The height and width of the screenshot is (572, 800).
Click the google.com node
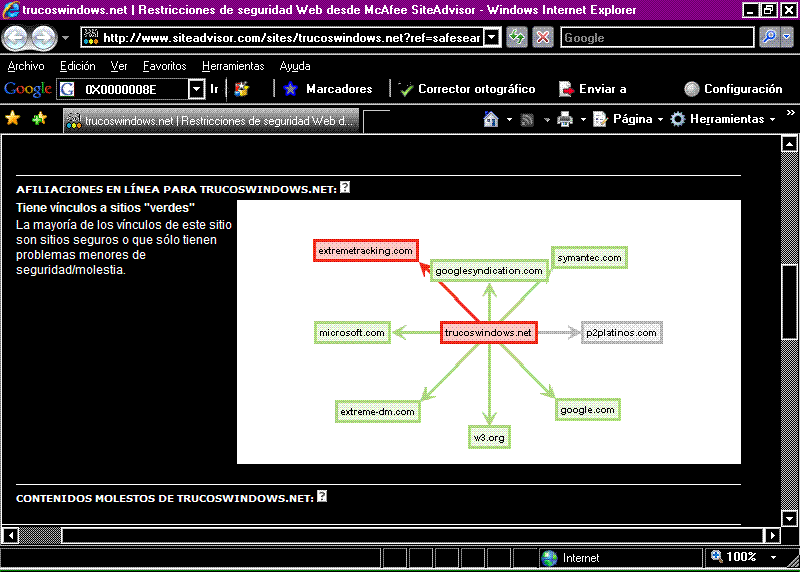(588, 410)
